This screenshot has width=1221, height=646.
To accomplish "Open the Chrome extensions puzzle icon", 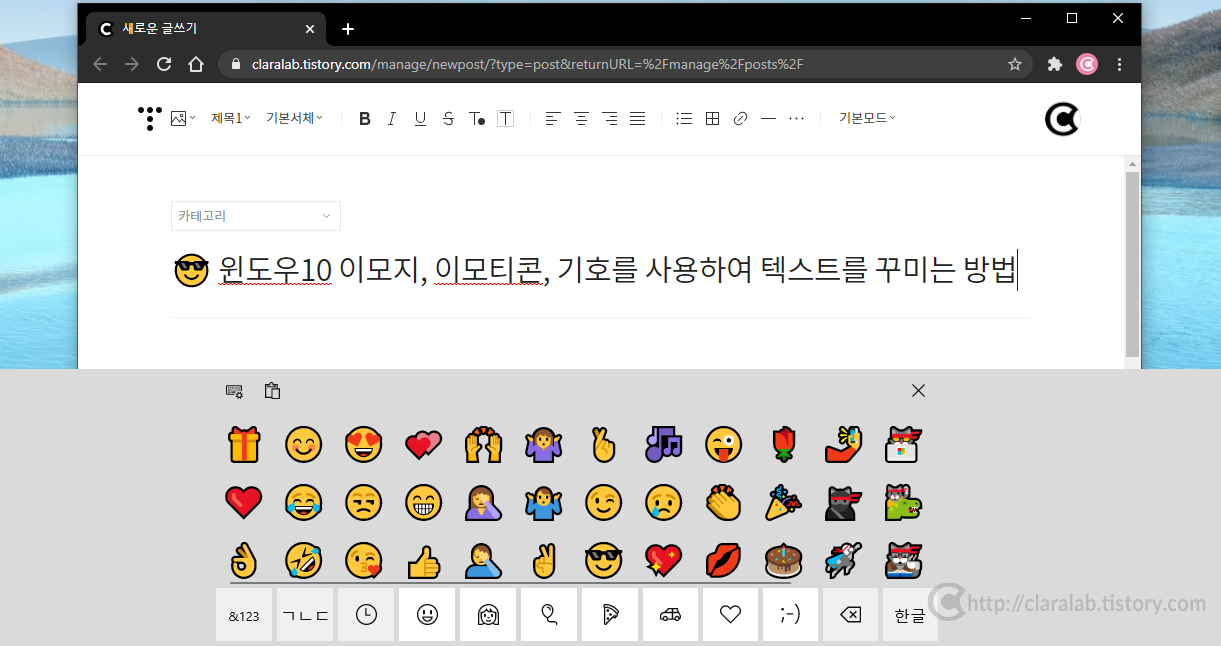I will (1054, 64).
